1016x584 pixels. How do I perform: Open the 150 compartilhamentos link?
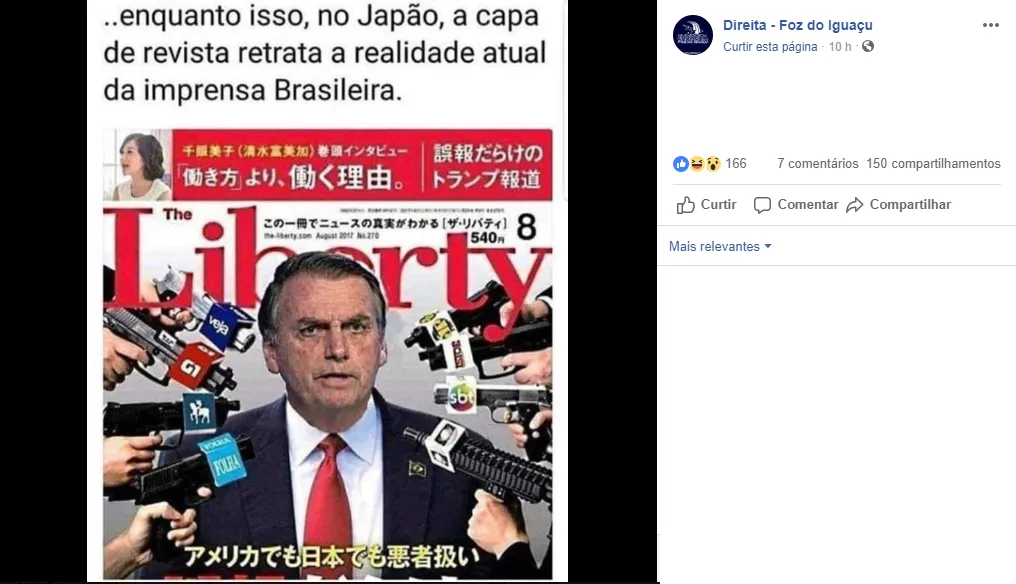pyautogui.click(x=933, y=163)
